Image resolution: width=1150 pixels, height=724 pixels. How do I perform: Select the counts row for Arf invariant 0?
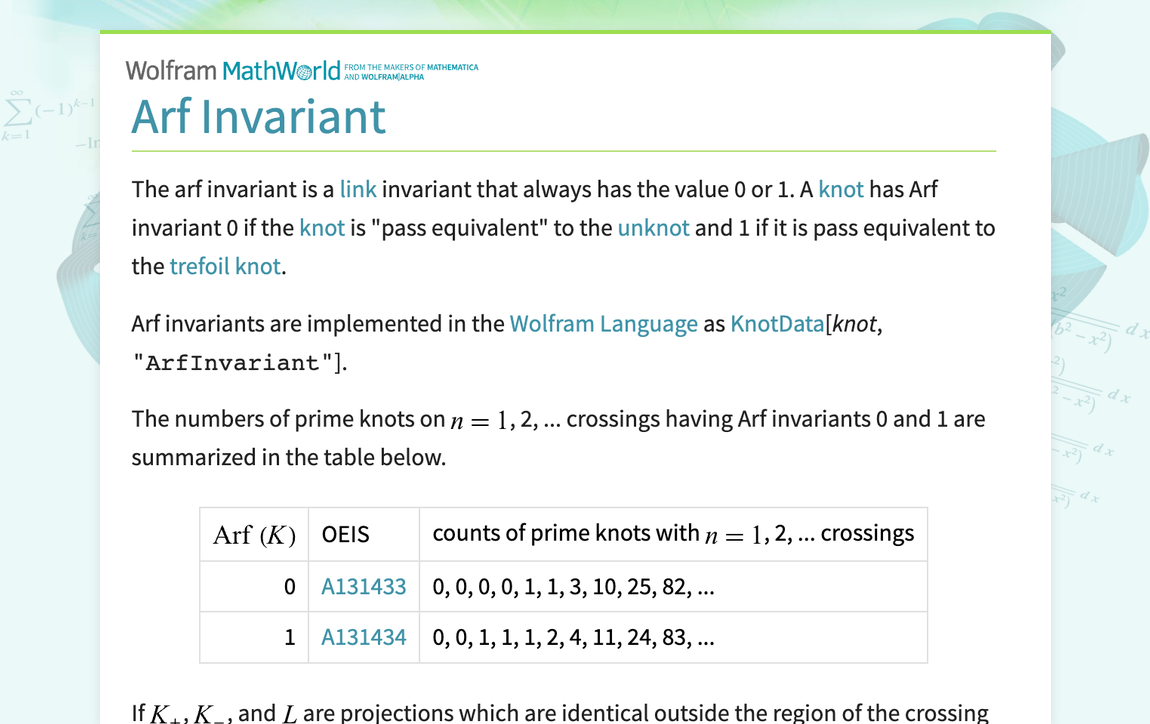pyautogui.click(x=572, y=587)
